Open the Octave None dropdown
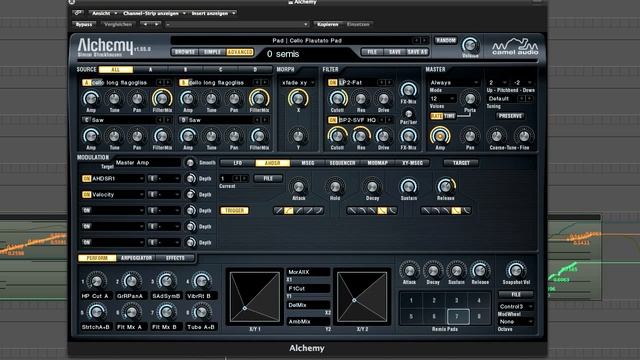This screenshot has height=360, width=640. click(x=516, y=322)
